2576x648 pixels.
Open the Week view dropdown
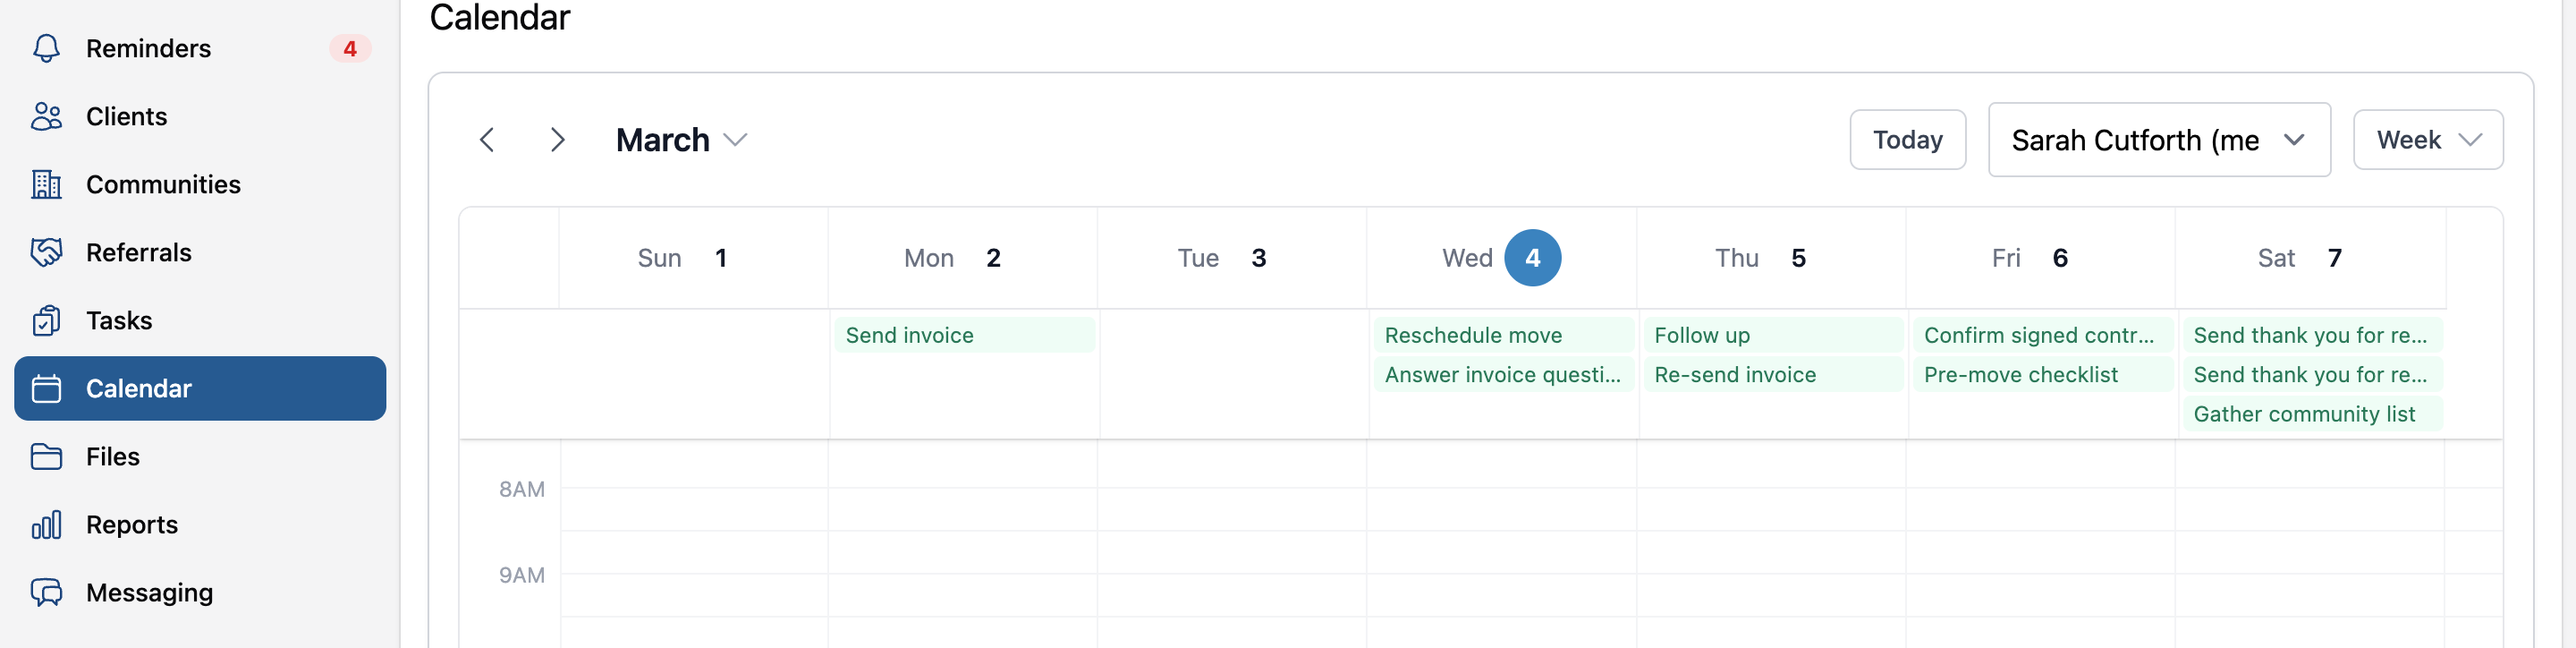(2427, 140)
